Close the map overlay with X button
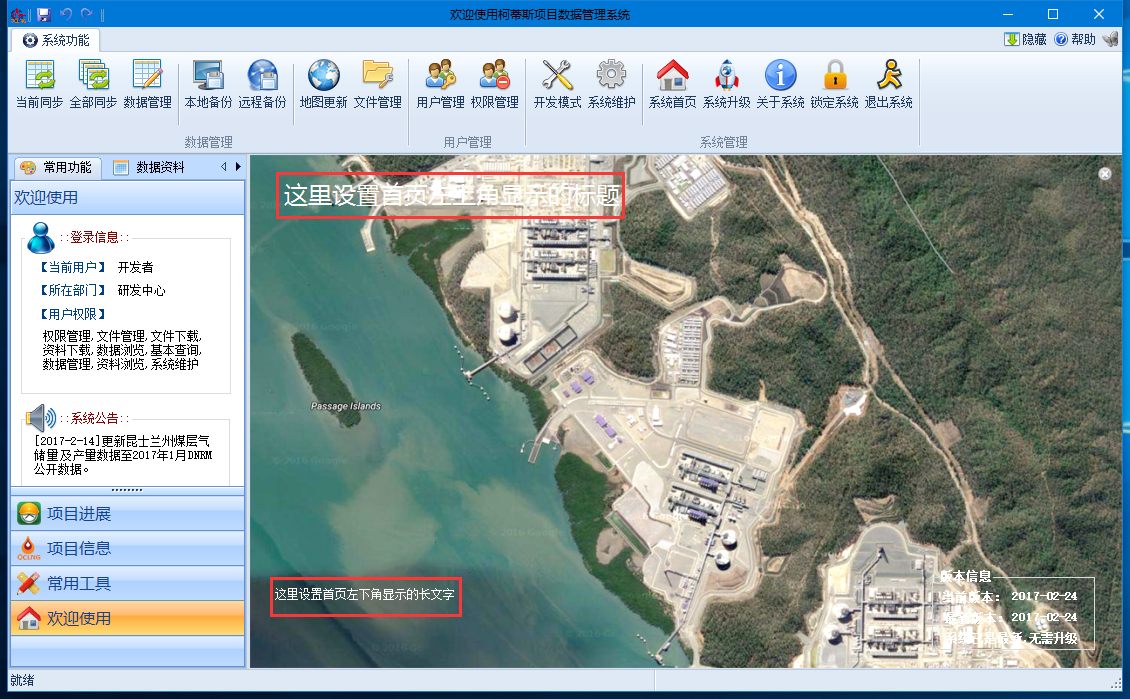Viewport: 1130px width, 699px height. tap(1105, 174)
